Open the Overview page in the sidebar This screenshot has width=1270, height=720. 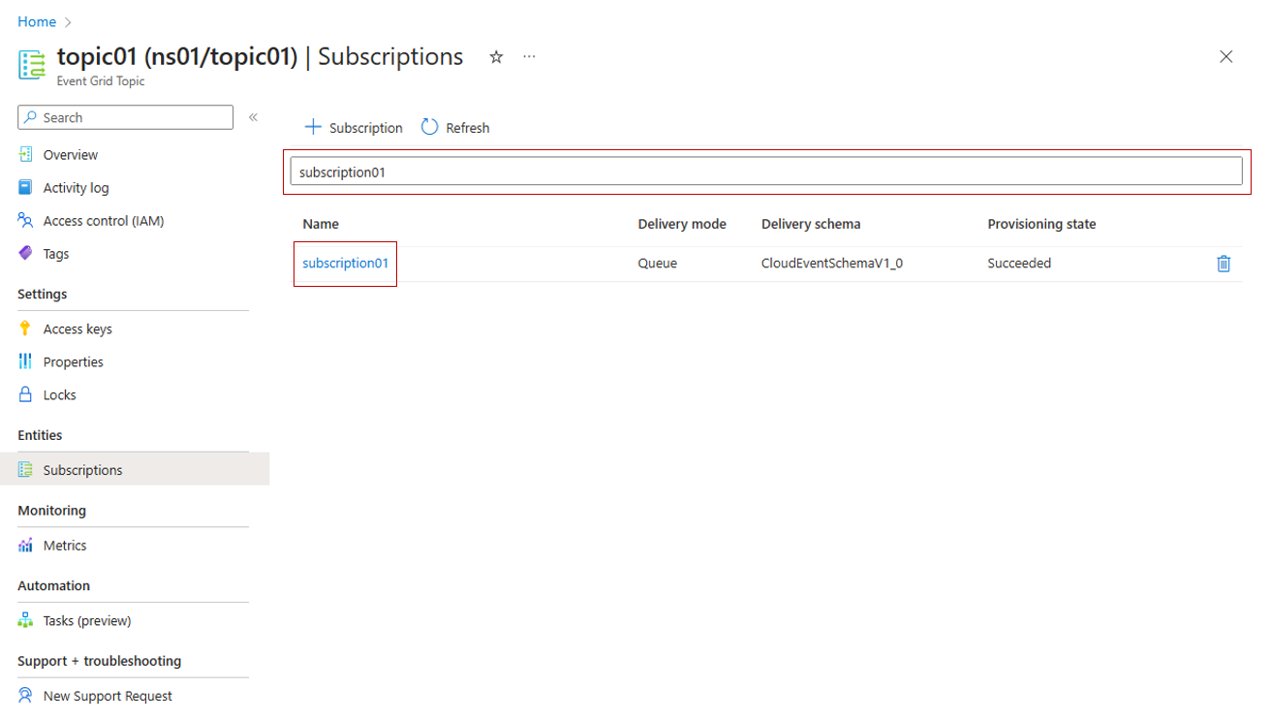(x=70, y=155)
